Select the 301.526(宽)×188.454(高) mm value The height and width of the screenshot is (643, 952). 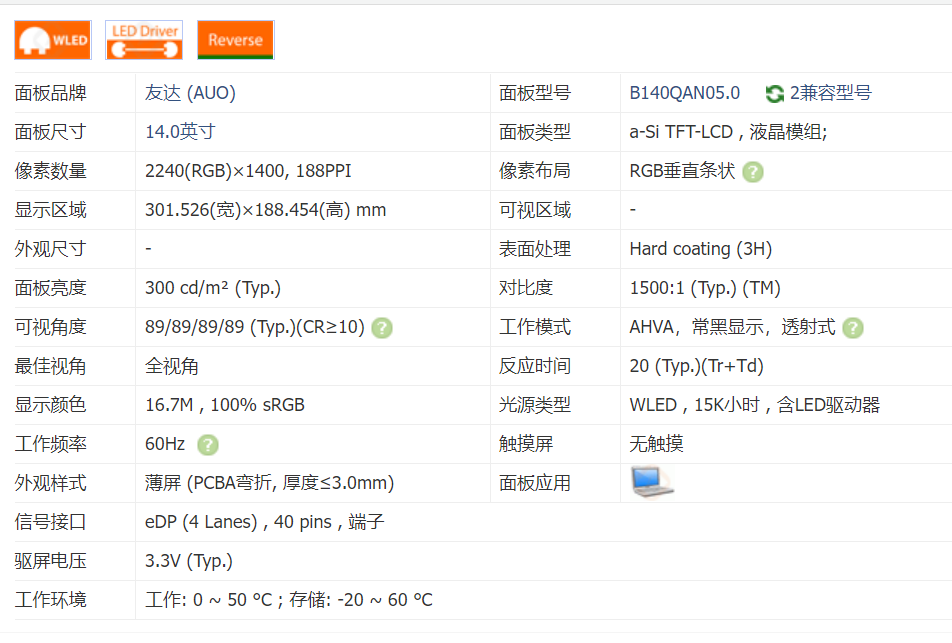tap(265, 210)
